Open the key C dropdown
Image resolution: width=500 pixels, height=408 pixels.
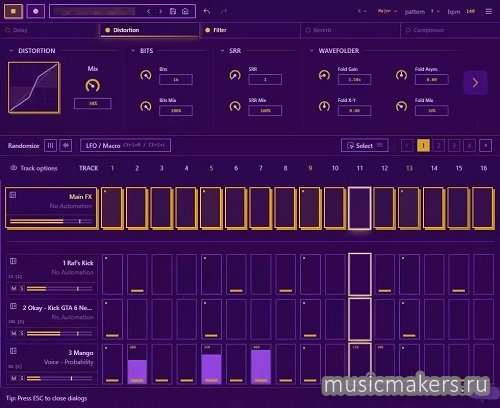[362, 11]
